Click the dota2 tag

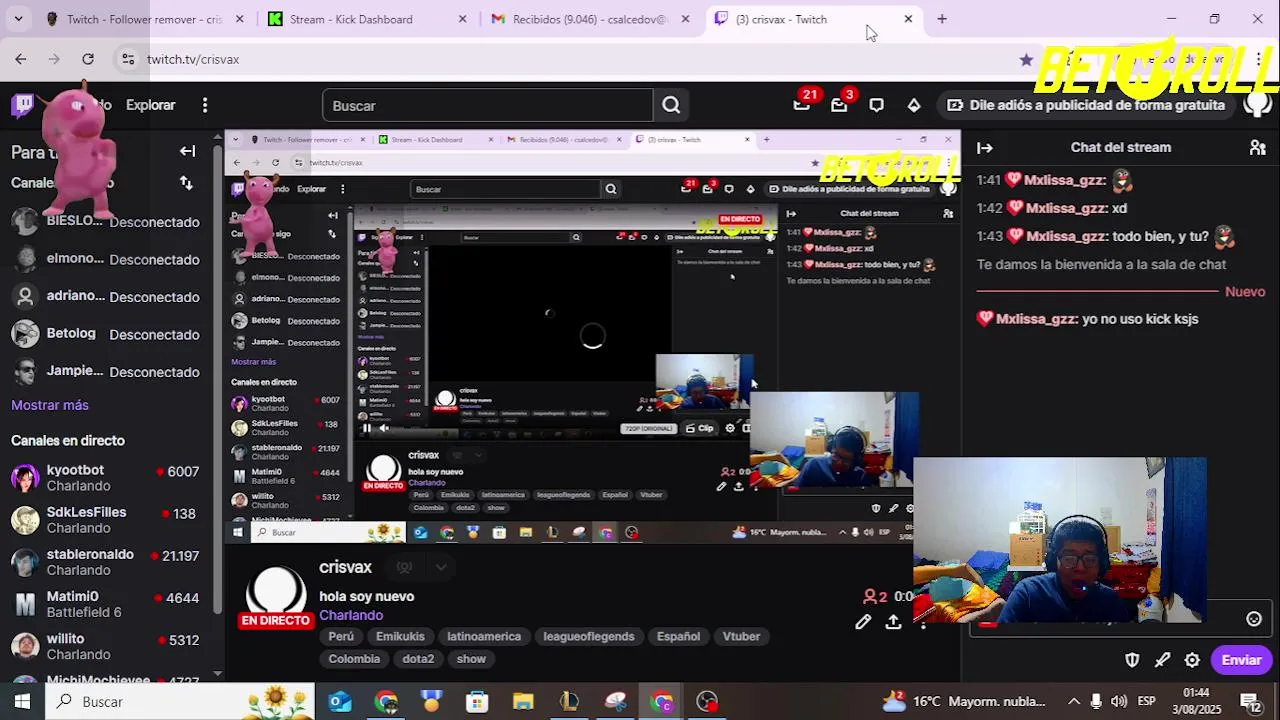pyautogui.click(x=418, y=659)
